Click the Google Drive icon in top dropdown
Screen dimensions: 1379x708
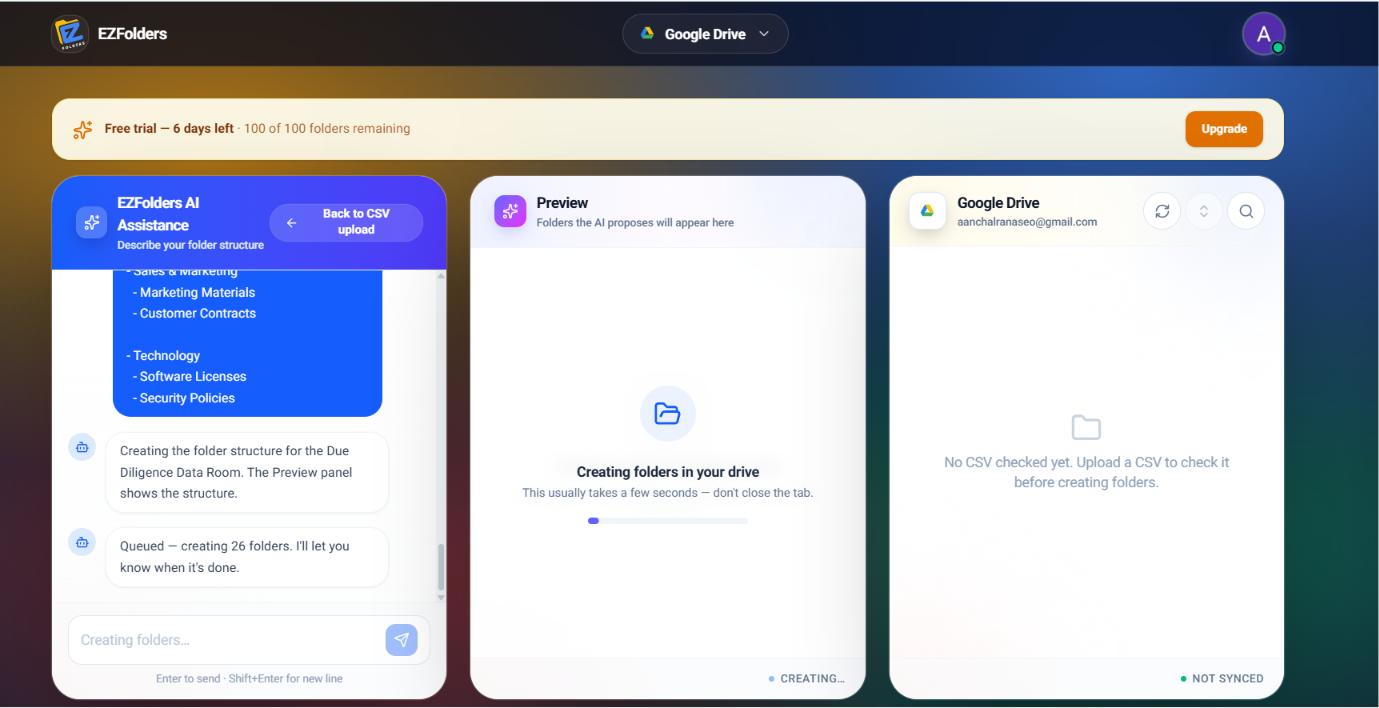647,34
